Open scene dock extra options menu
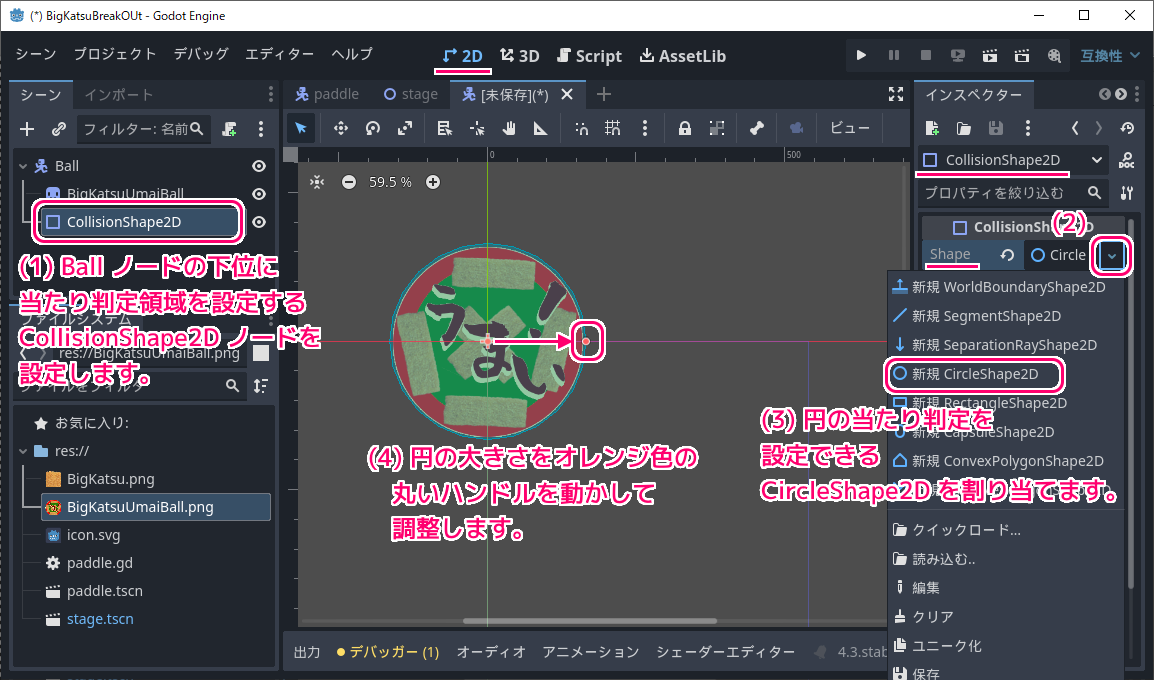This screenshot has height=680, width=1154. 261,130
